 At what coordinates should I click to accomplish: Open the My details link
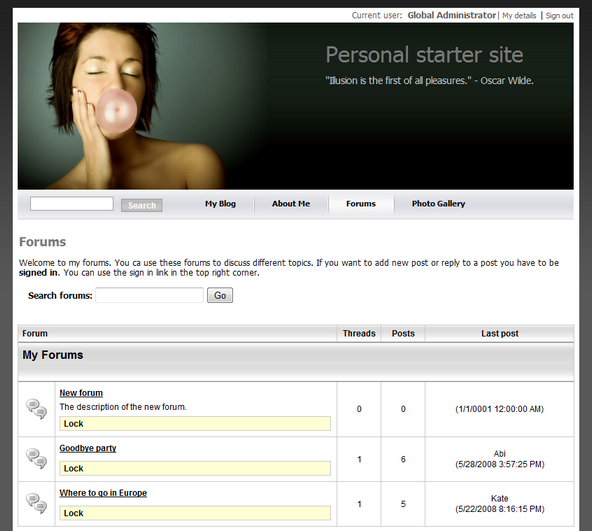pos(519,15)
